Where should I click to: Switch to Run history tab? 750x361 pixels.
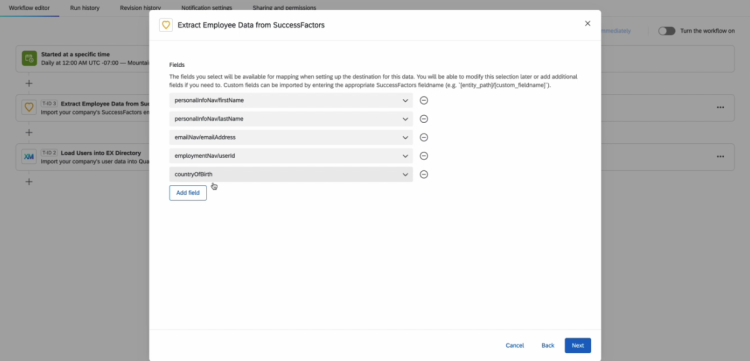85,8
